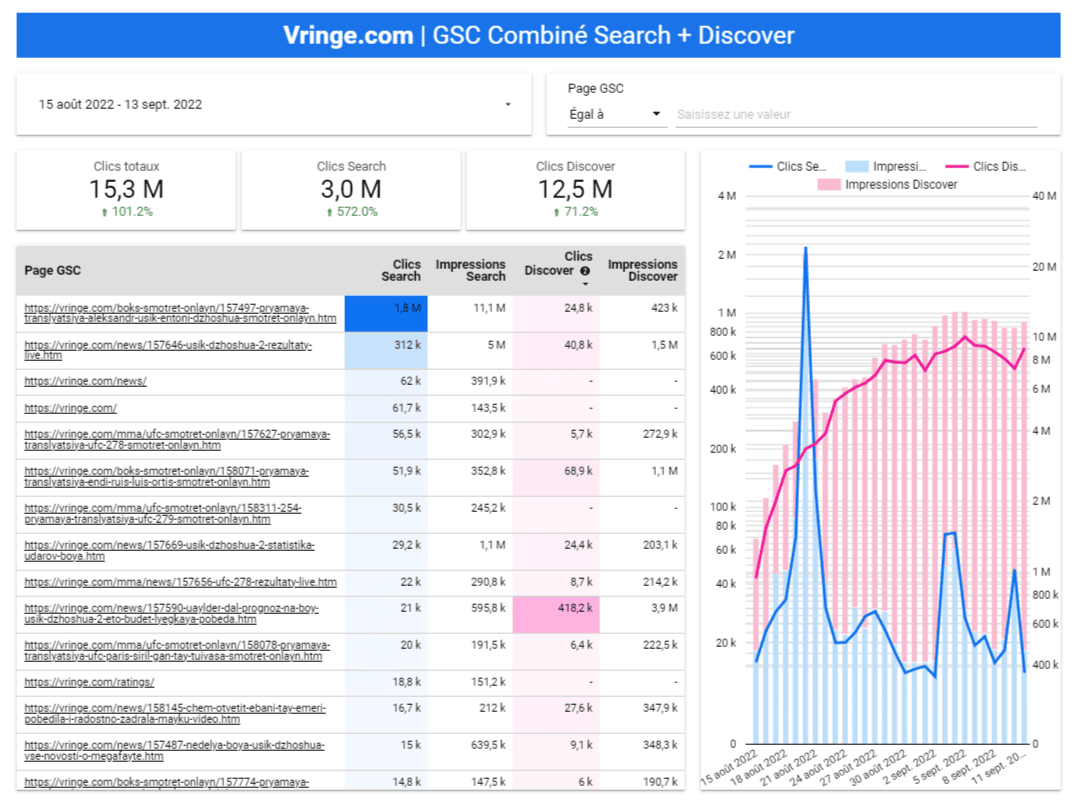
Task: Open the ufc-278 smotret-onlayn 157627 link
Action: coord(177,440)
